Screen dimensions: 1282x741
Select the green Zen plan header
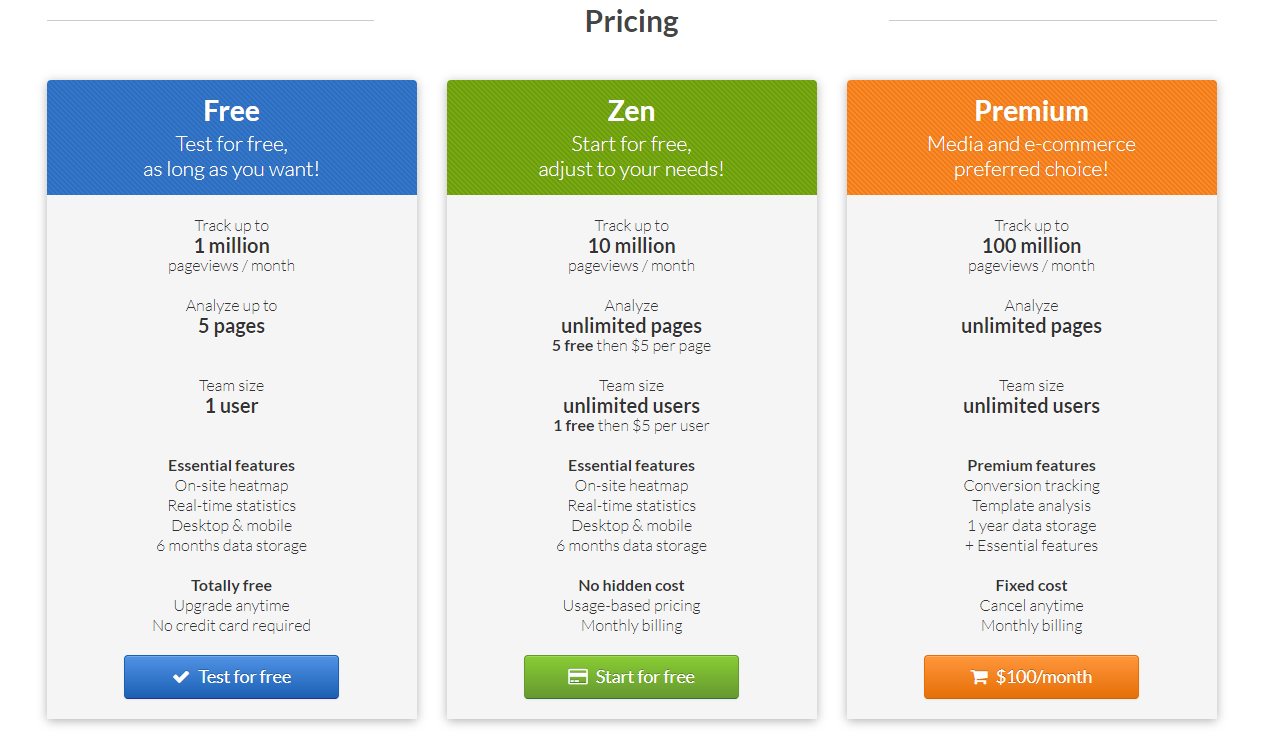631,138
